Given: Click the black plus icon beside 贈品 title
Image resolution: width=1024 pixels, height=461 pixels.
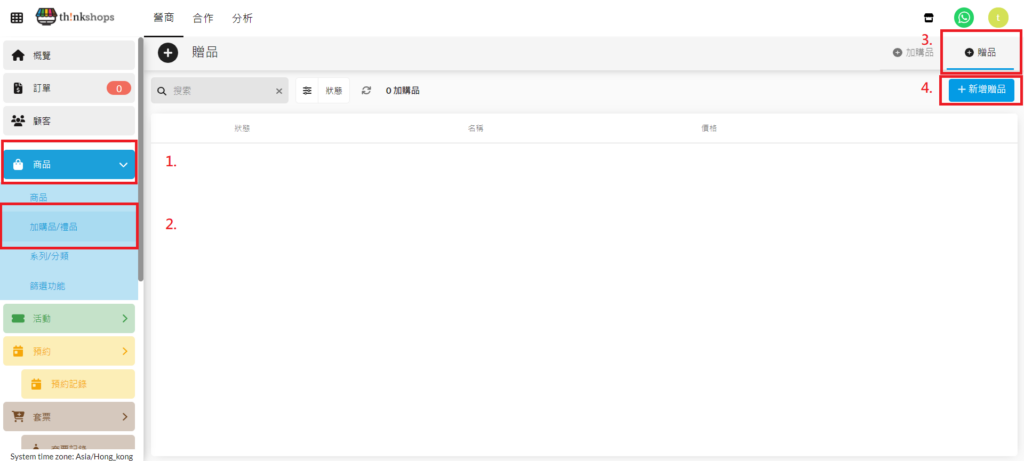Looking at the screenshot, I should pos(168,52).
